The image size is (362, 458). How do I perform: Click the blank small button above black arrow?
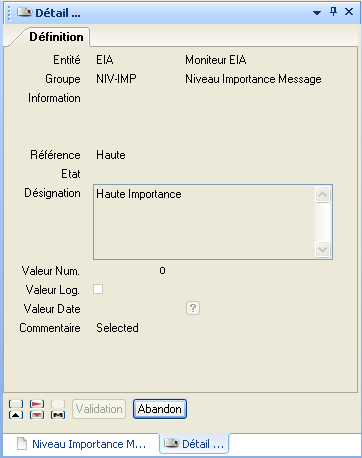pos(16,404)
